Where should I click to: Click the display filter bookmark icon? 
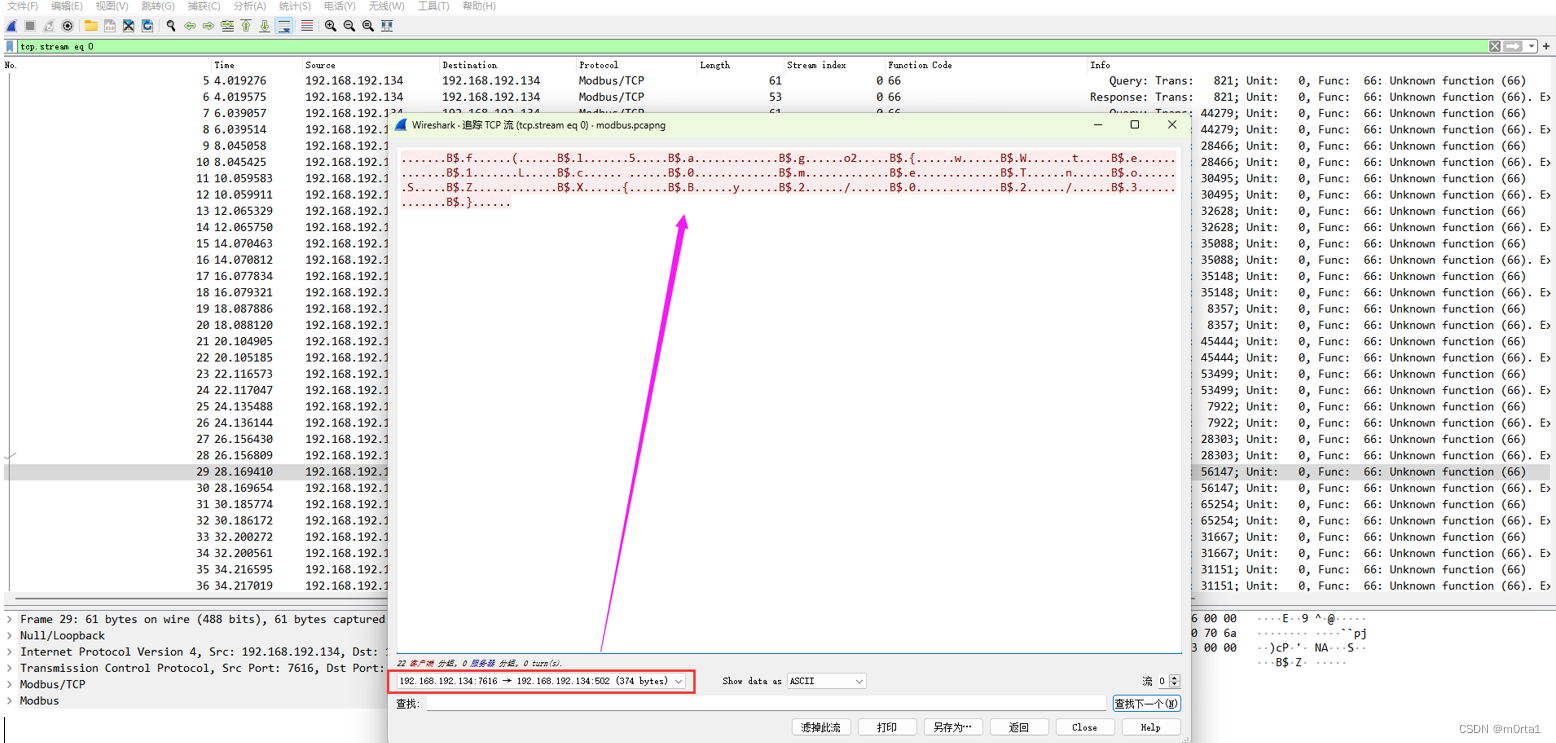point(10,47)
